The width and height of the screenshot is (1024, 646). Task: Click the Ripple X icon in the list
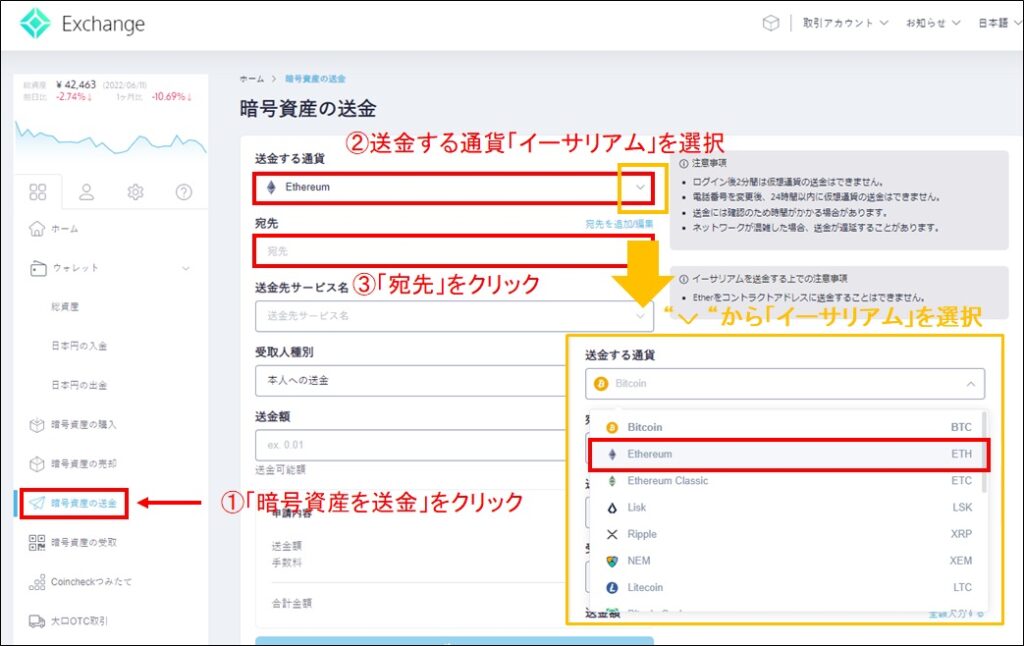tap(612, 534)
